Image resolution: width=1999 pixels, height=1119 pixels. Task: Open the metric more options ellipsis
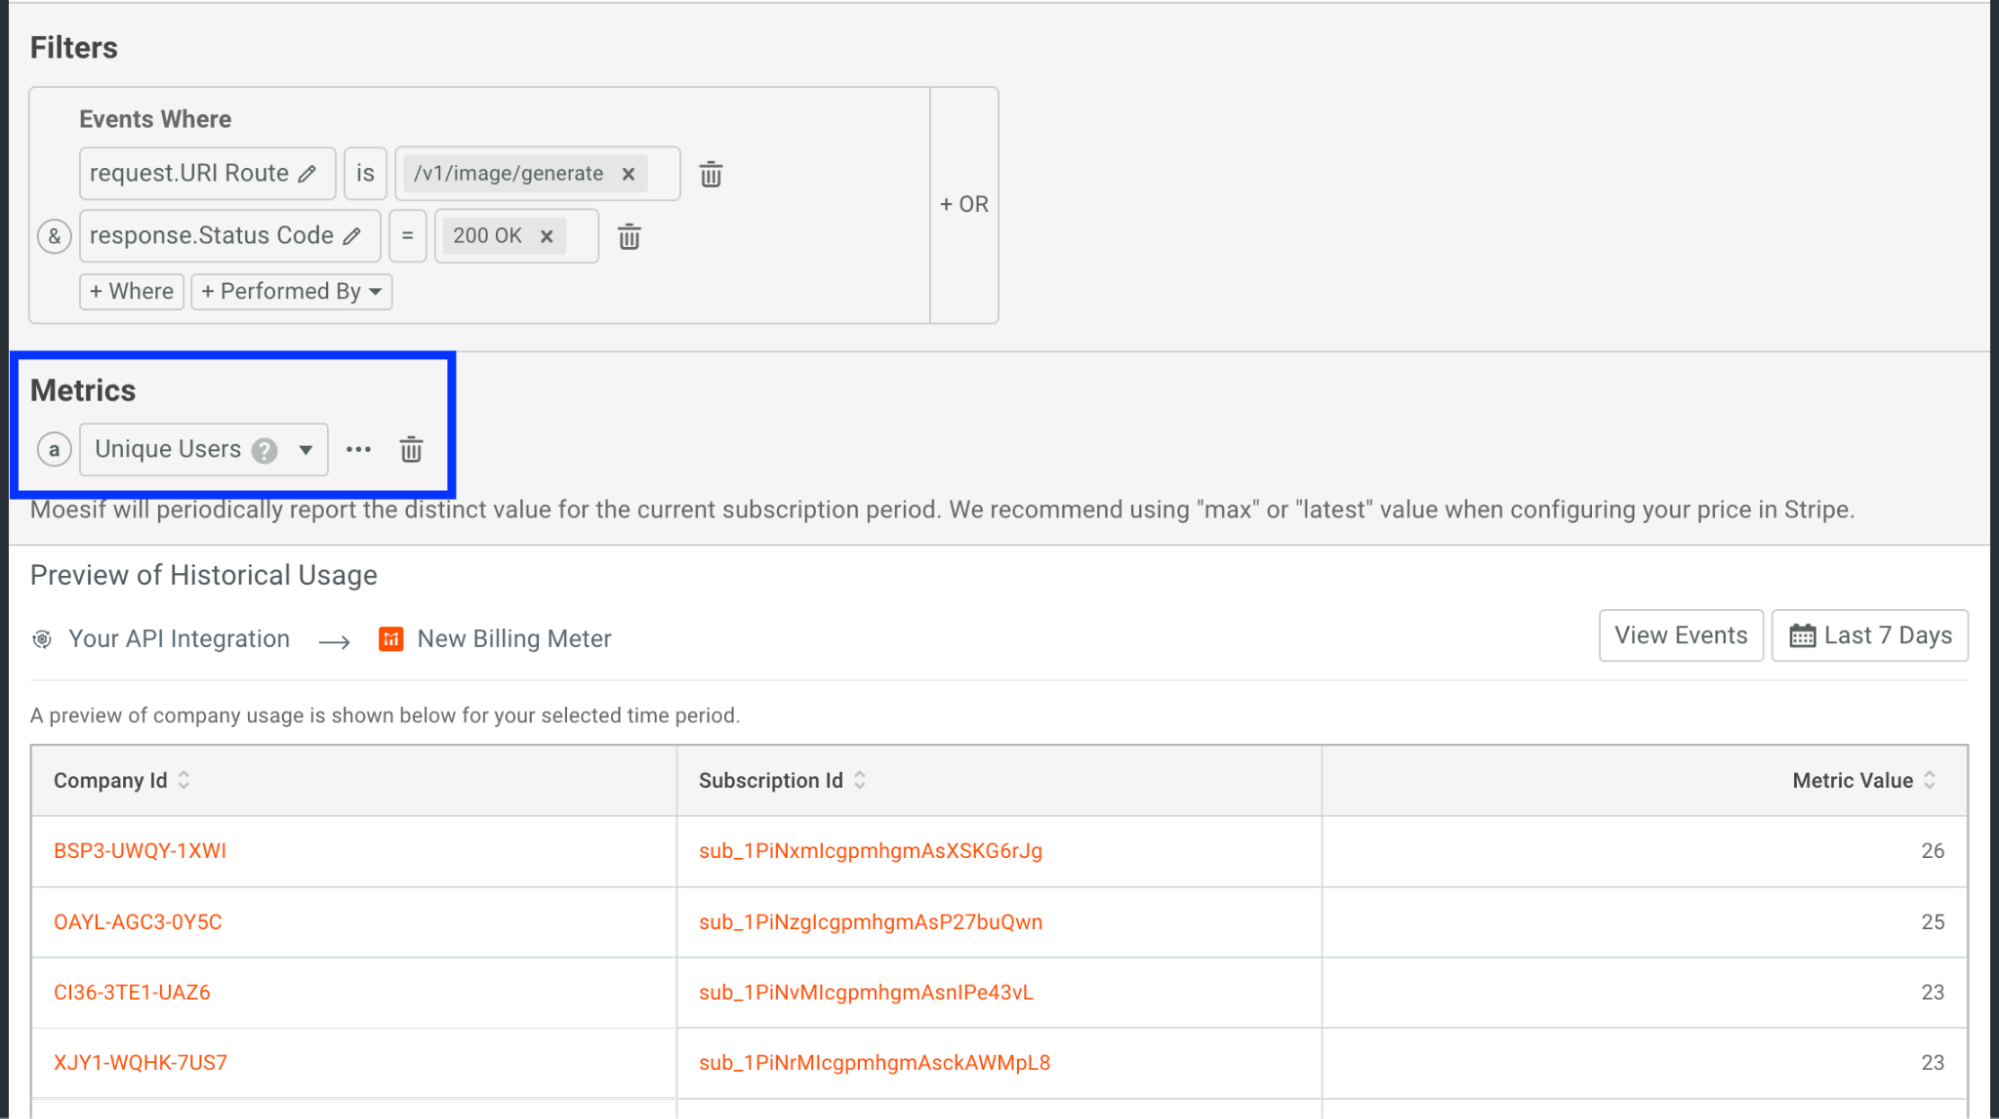coord(358,450)
